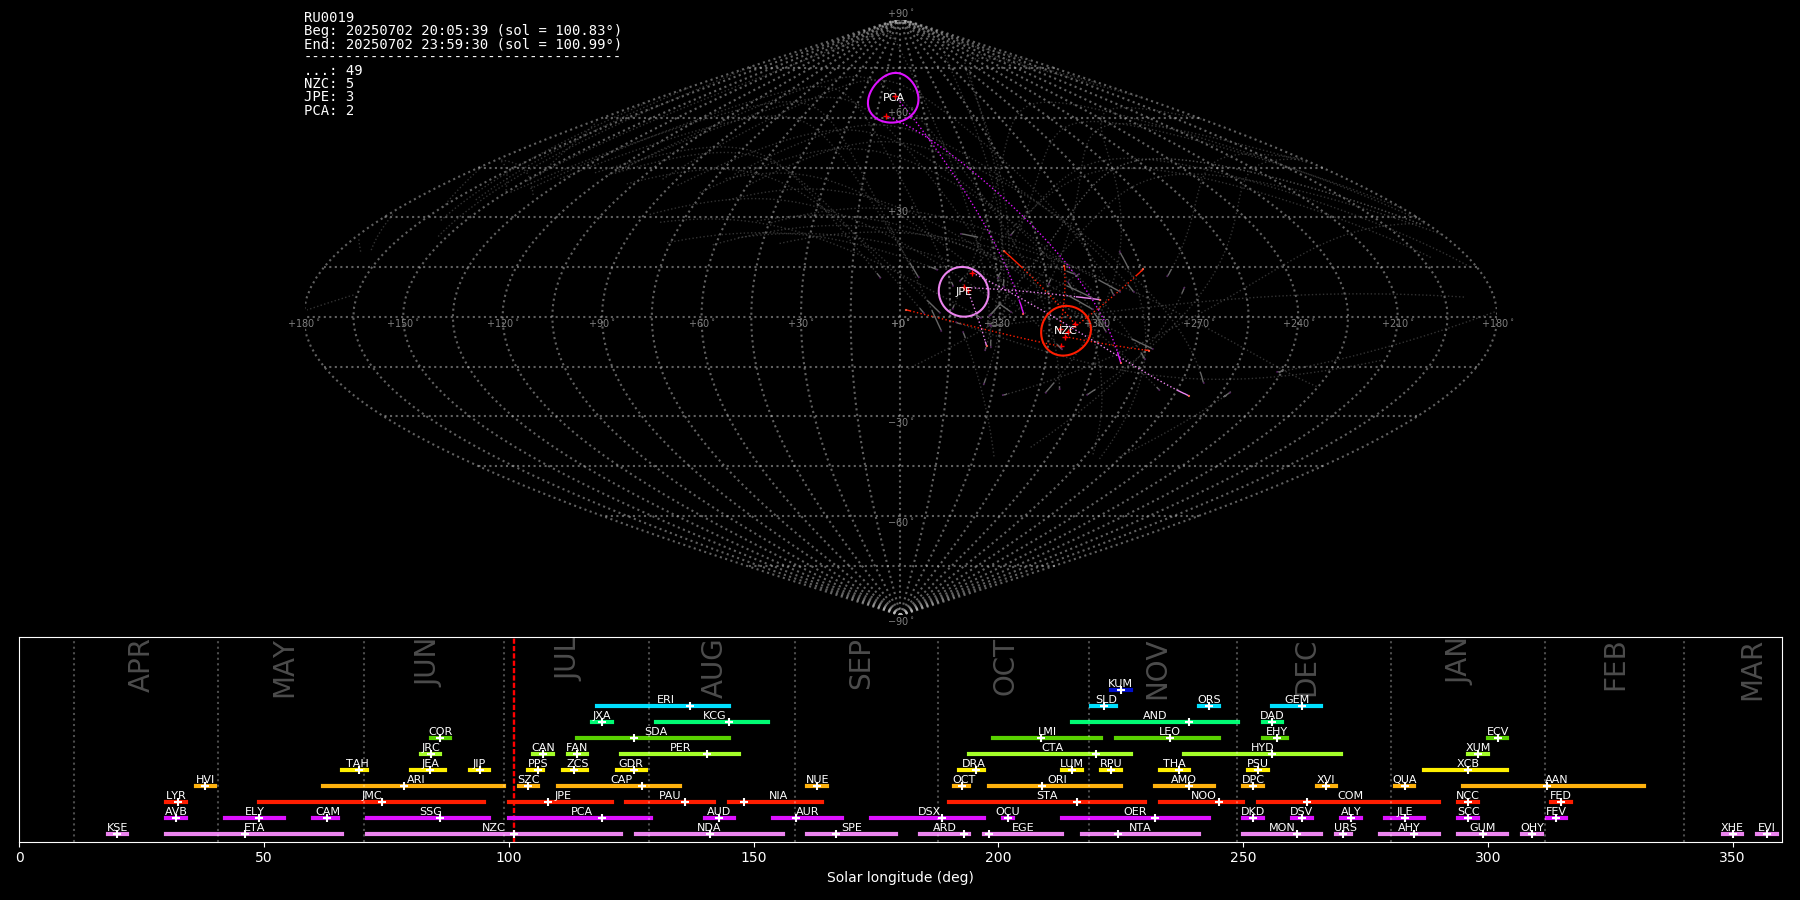Click the orange ORI shower bar
1800x900 pixels.
point(1055,786)
